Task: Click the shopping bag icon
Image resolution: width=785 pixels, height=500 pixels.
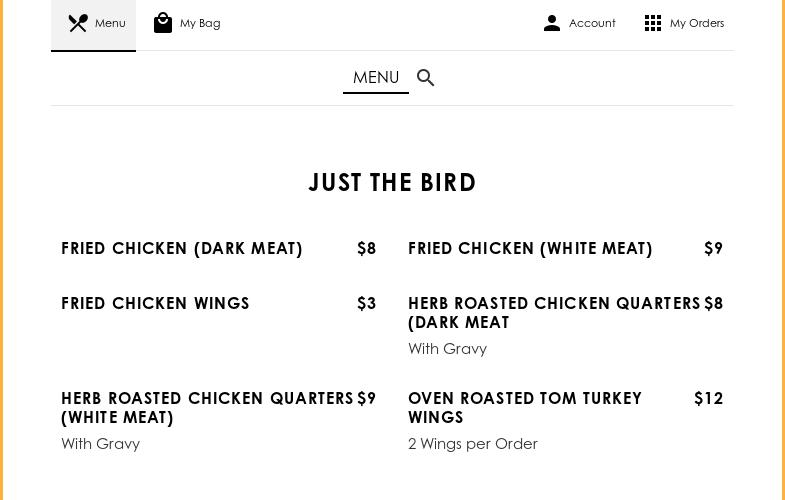Action: click(163, 23)
